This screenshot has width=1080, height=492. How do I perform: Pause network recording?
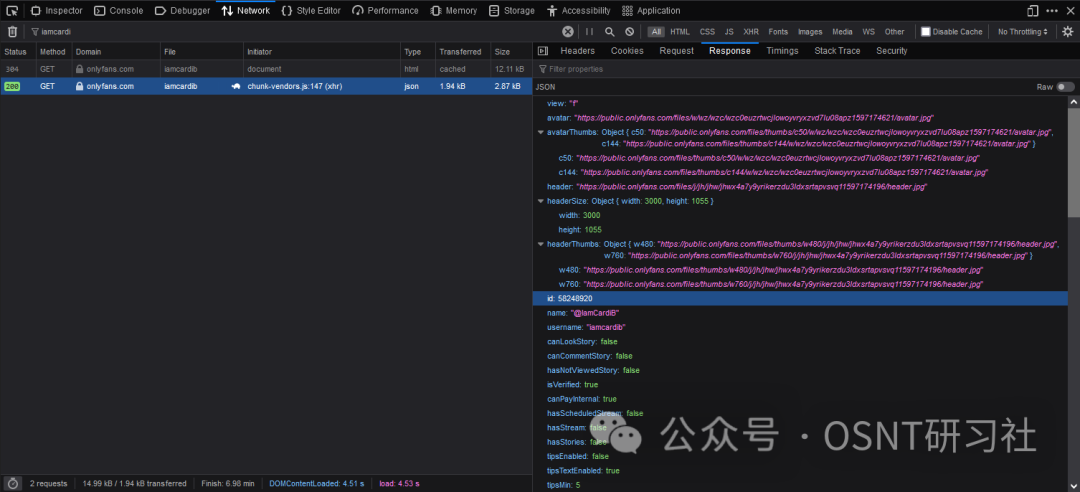(590, 32)
